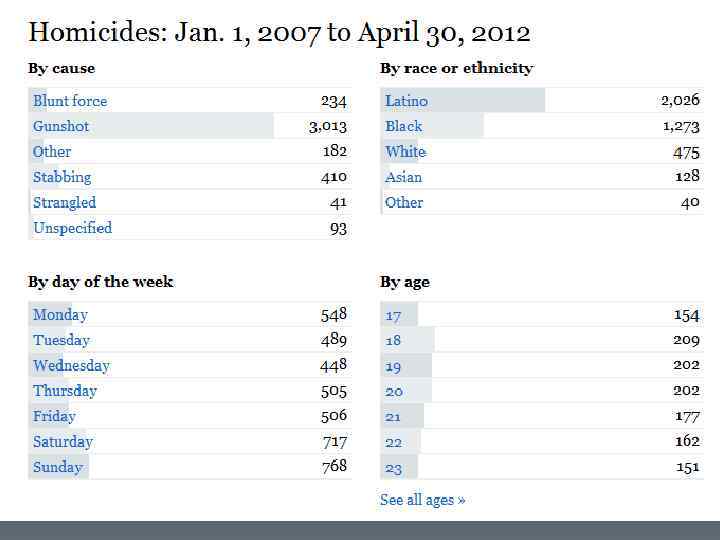
Task: Click the Wednesday day link
Action: [71, 365]
